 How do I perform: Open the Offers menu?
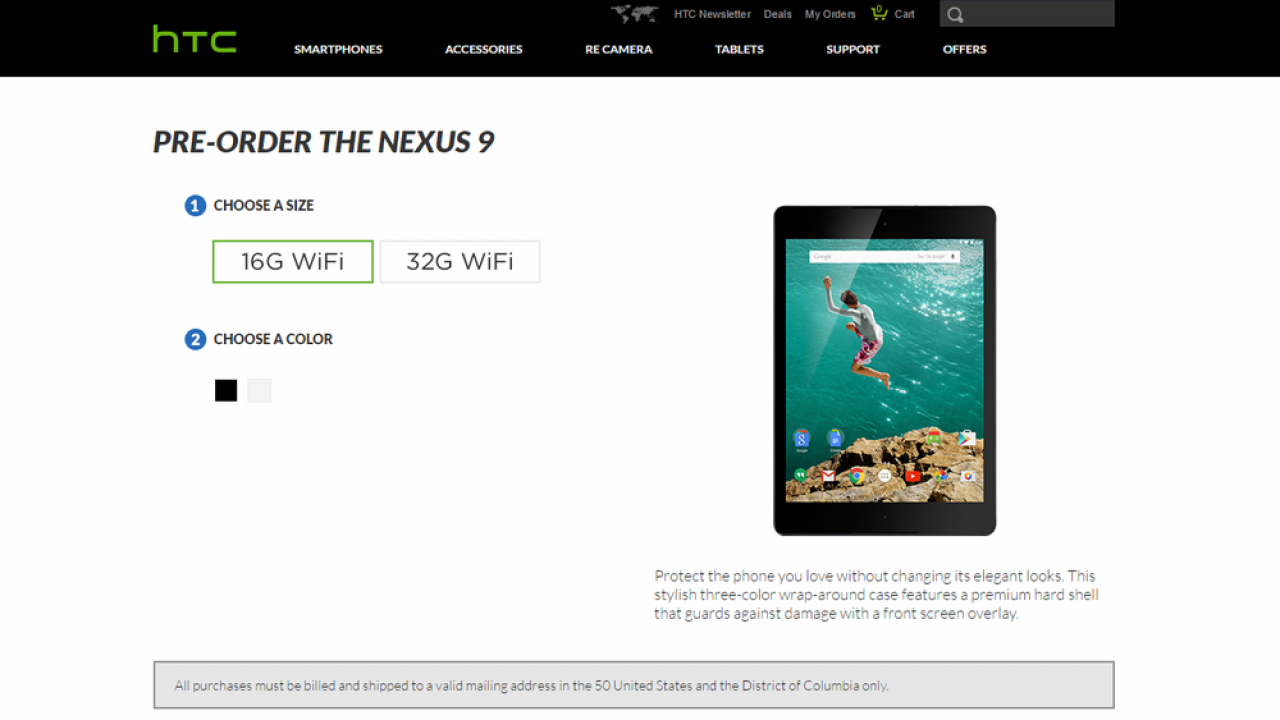coord(965,49)
